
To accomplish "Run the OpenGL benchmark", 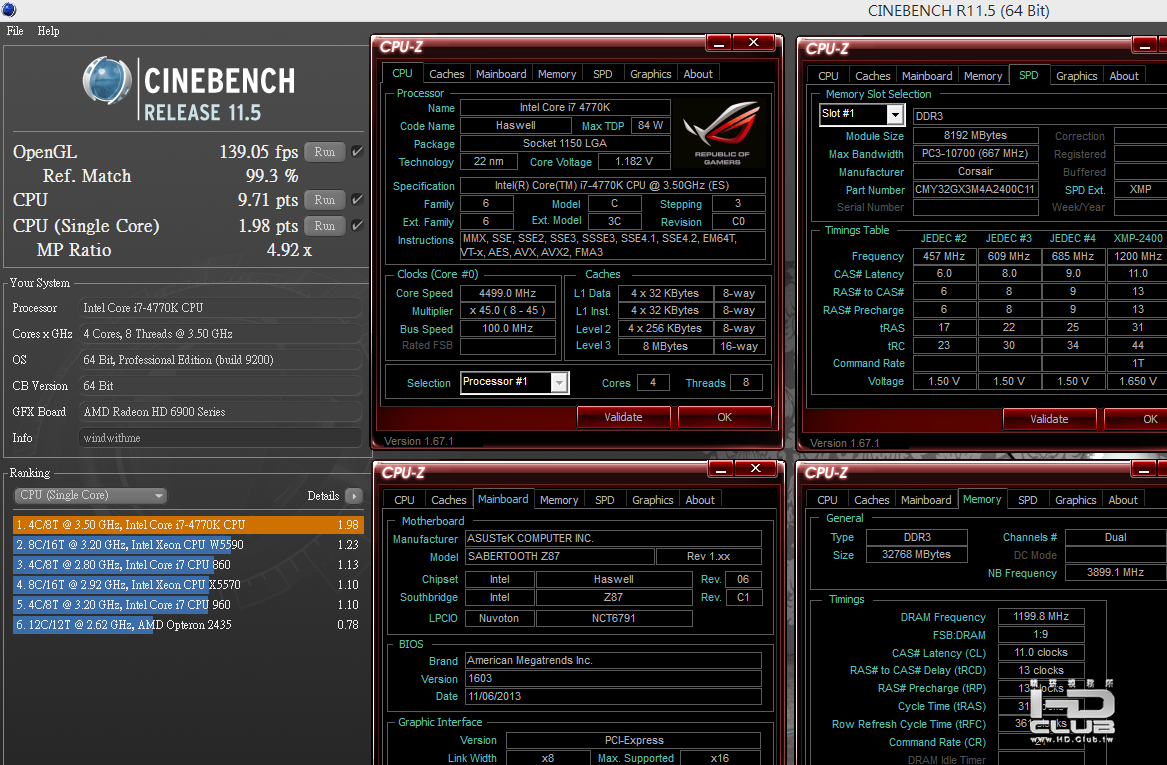I will point(324,152).
